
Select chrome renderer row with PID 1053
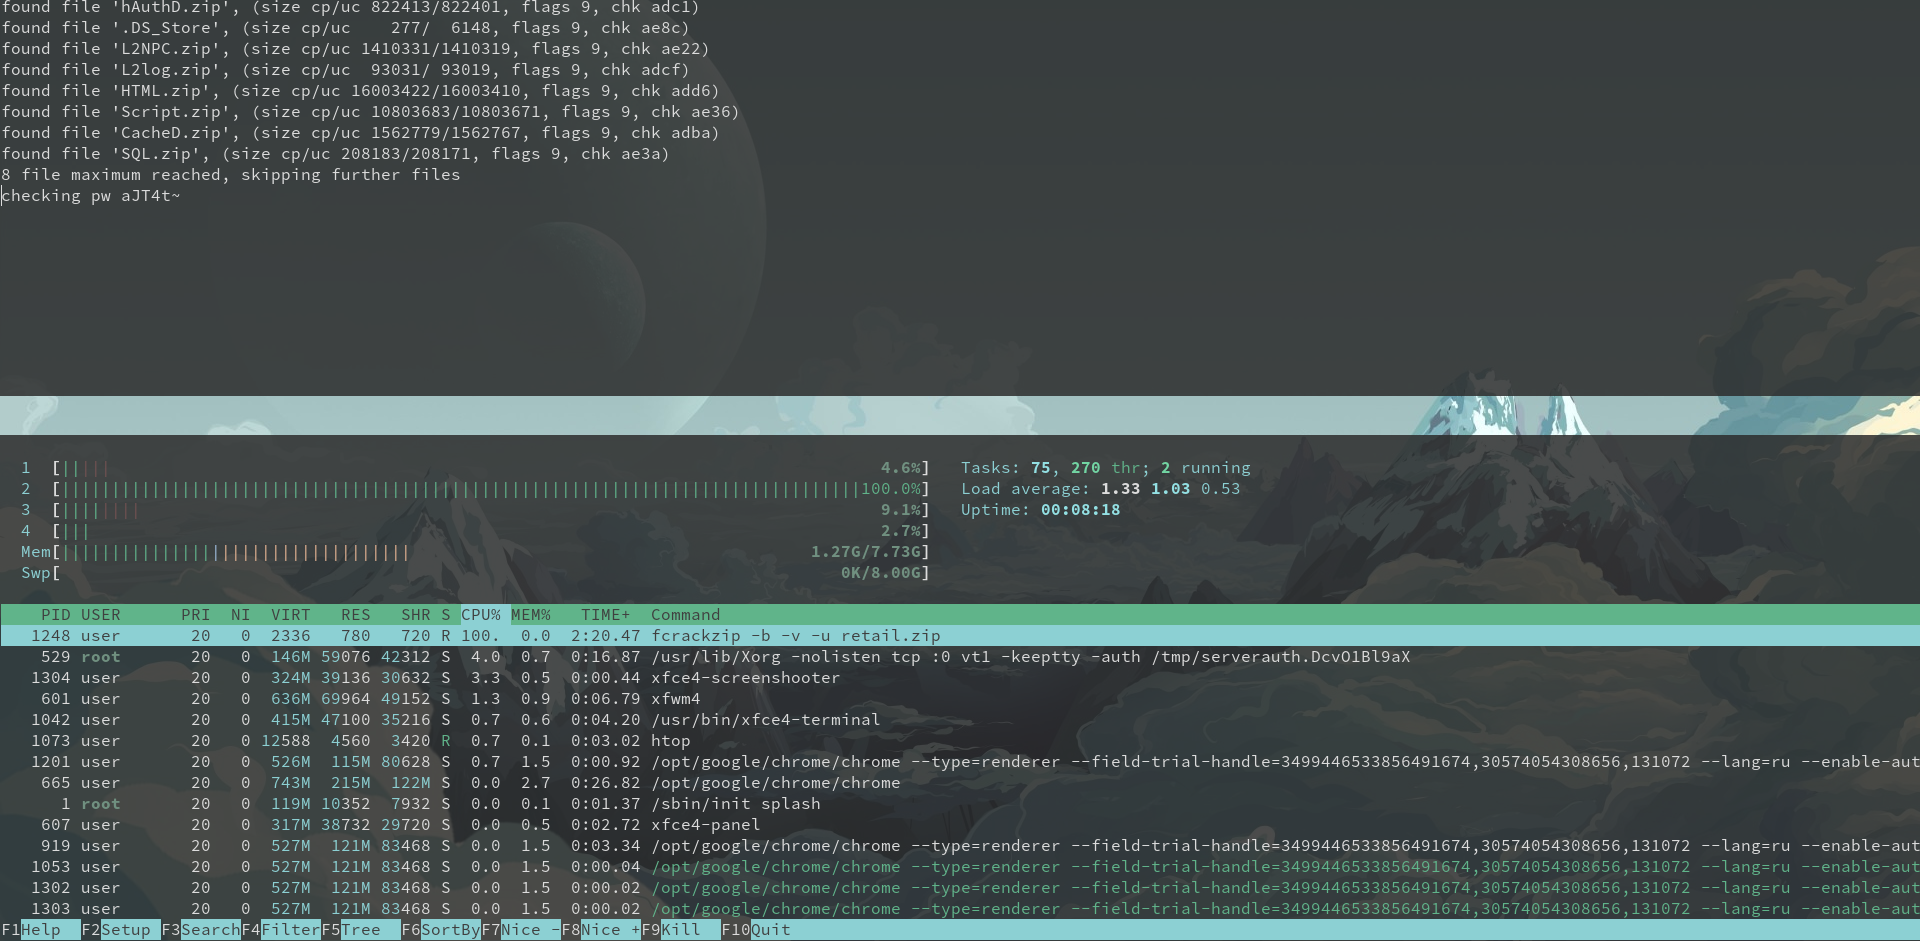tap(960, 867)
